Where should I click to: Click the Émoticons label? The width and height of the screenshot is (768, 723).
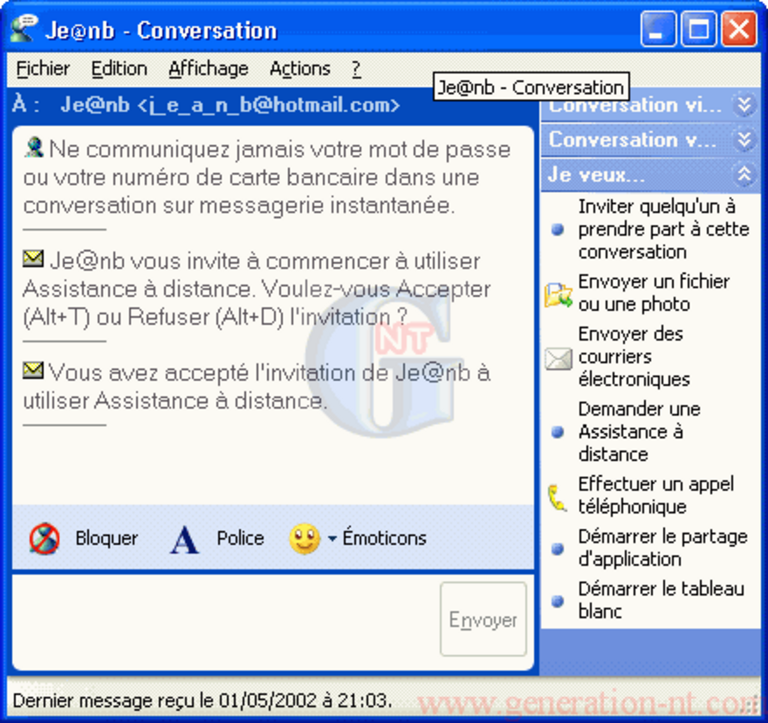(384, 538)
